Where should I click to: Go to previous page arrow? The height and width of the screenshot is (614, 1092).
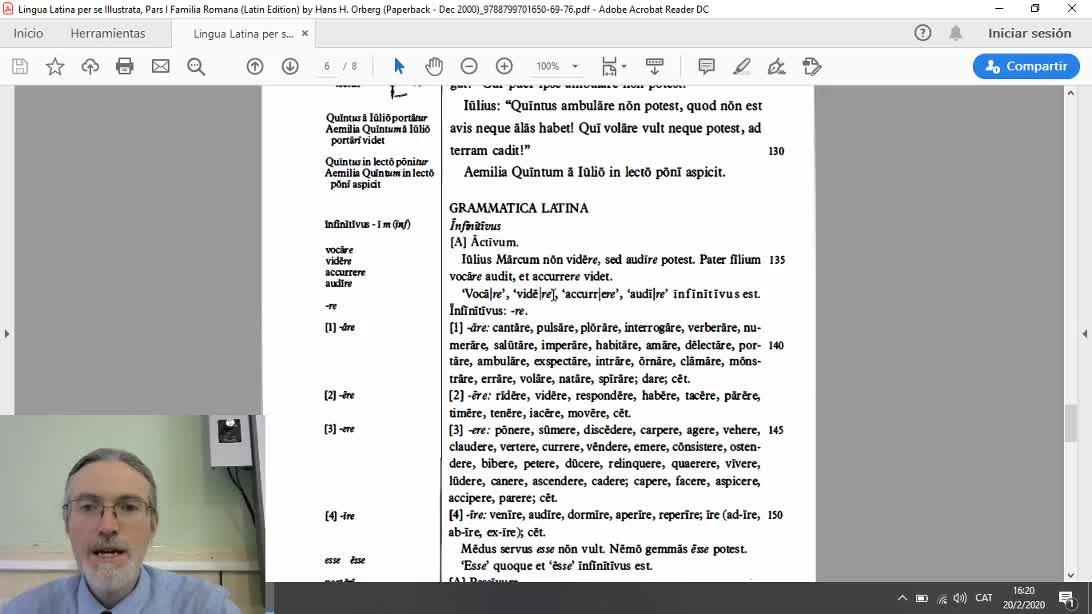255,66
